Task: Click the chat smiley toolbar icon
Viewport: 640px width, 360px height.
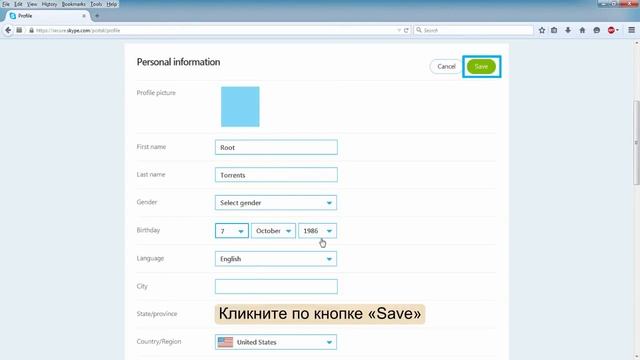Action: 597,30
